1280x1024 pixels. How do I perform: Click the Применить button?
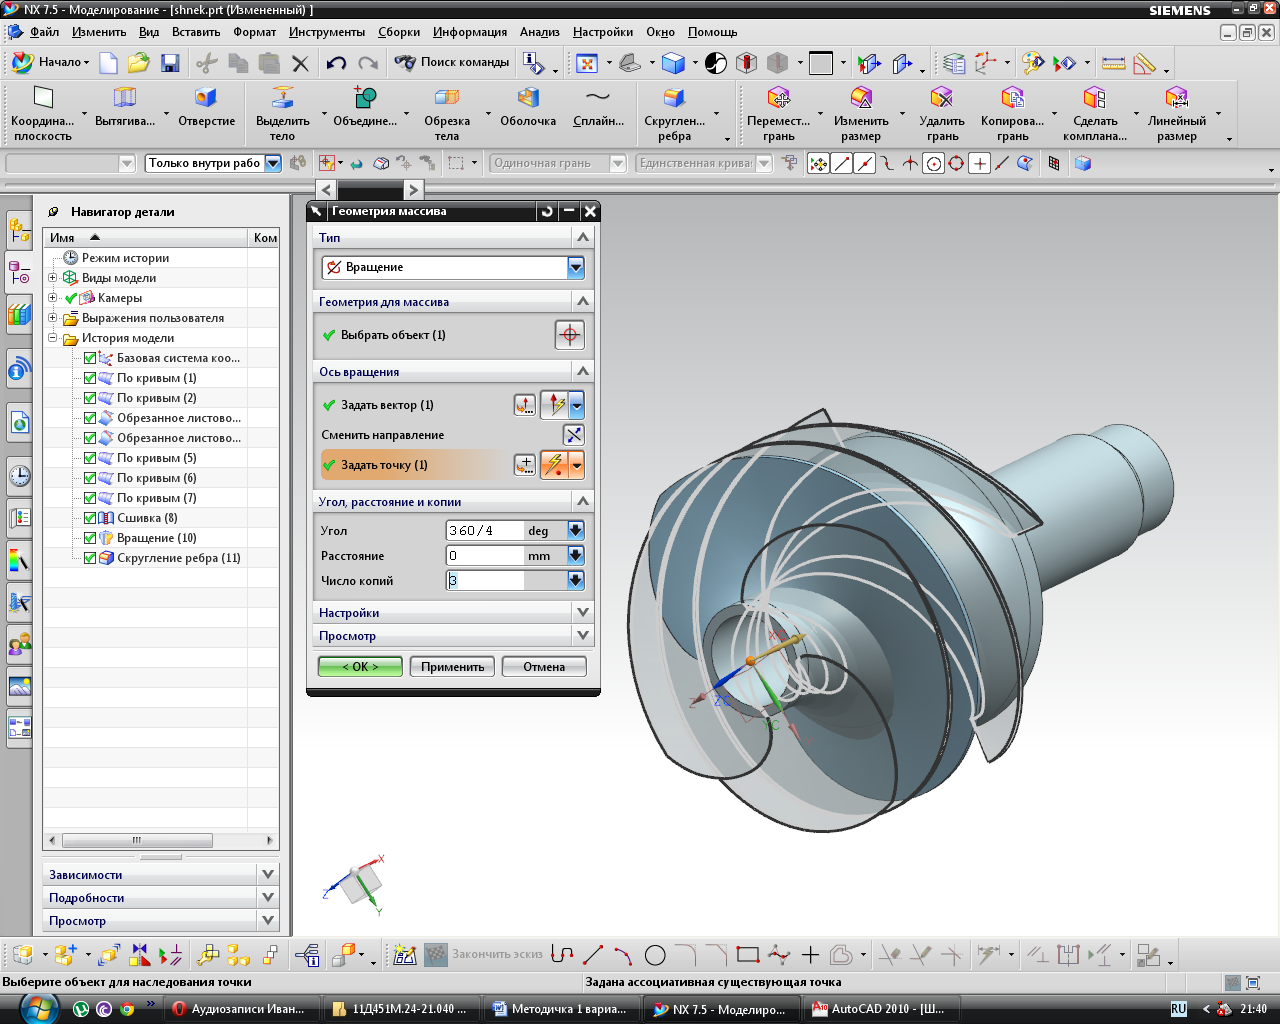coord(452,667)
